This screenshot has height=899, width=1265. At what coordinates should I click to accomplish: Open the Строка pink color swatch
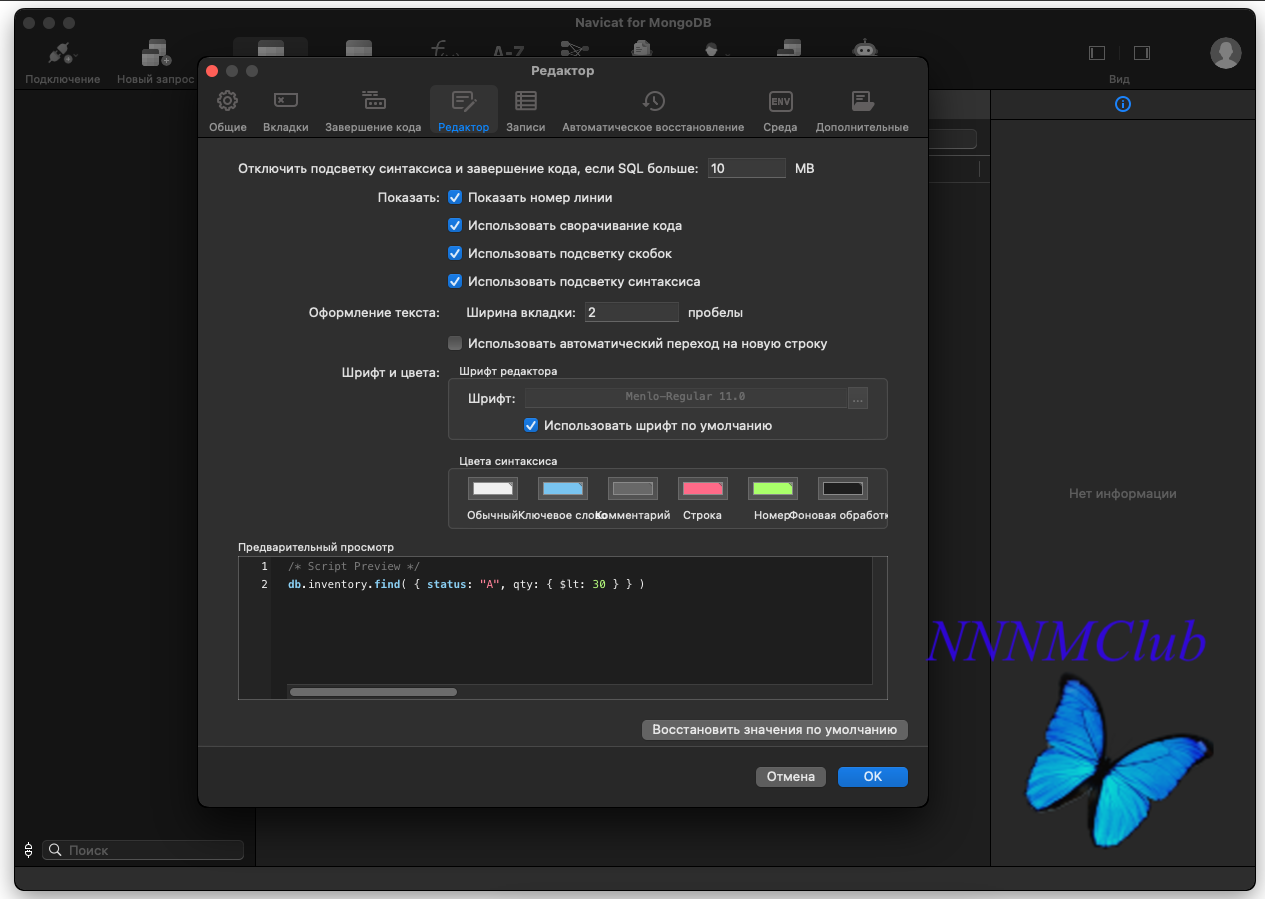pyautogui.click(x=703, y=488)
